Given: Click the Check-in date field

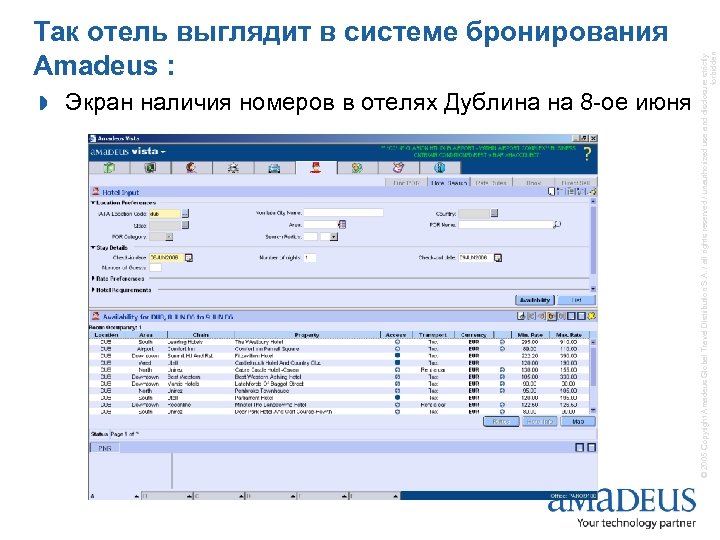Looking at the screenshot, I should tap(166, 258).
